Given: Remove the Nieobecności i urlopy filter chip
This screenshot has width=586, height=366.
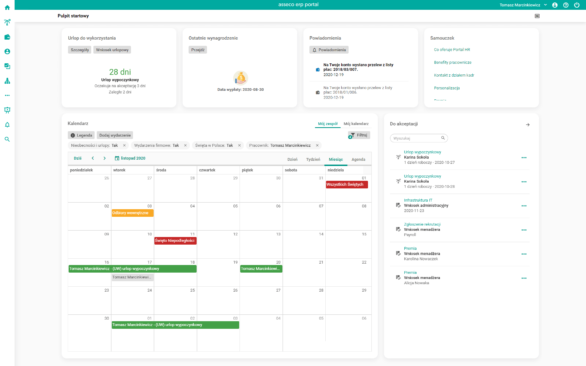Looking at the screenshot, I should coord(124,145).
